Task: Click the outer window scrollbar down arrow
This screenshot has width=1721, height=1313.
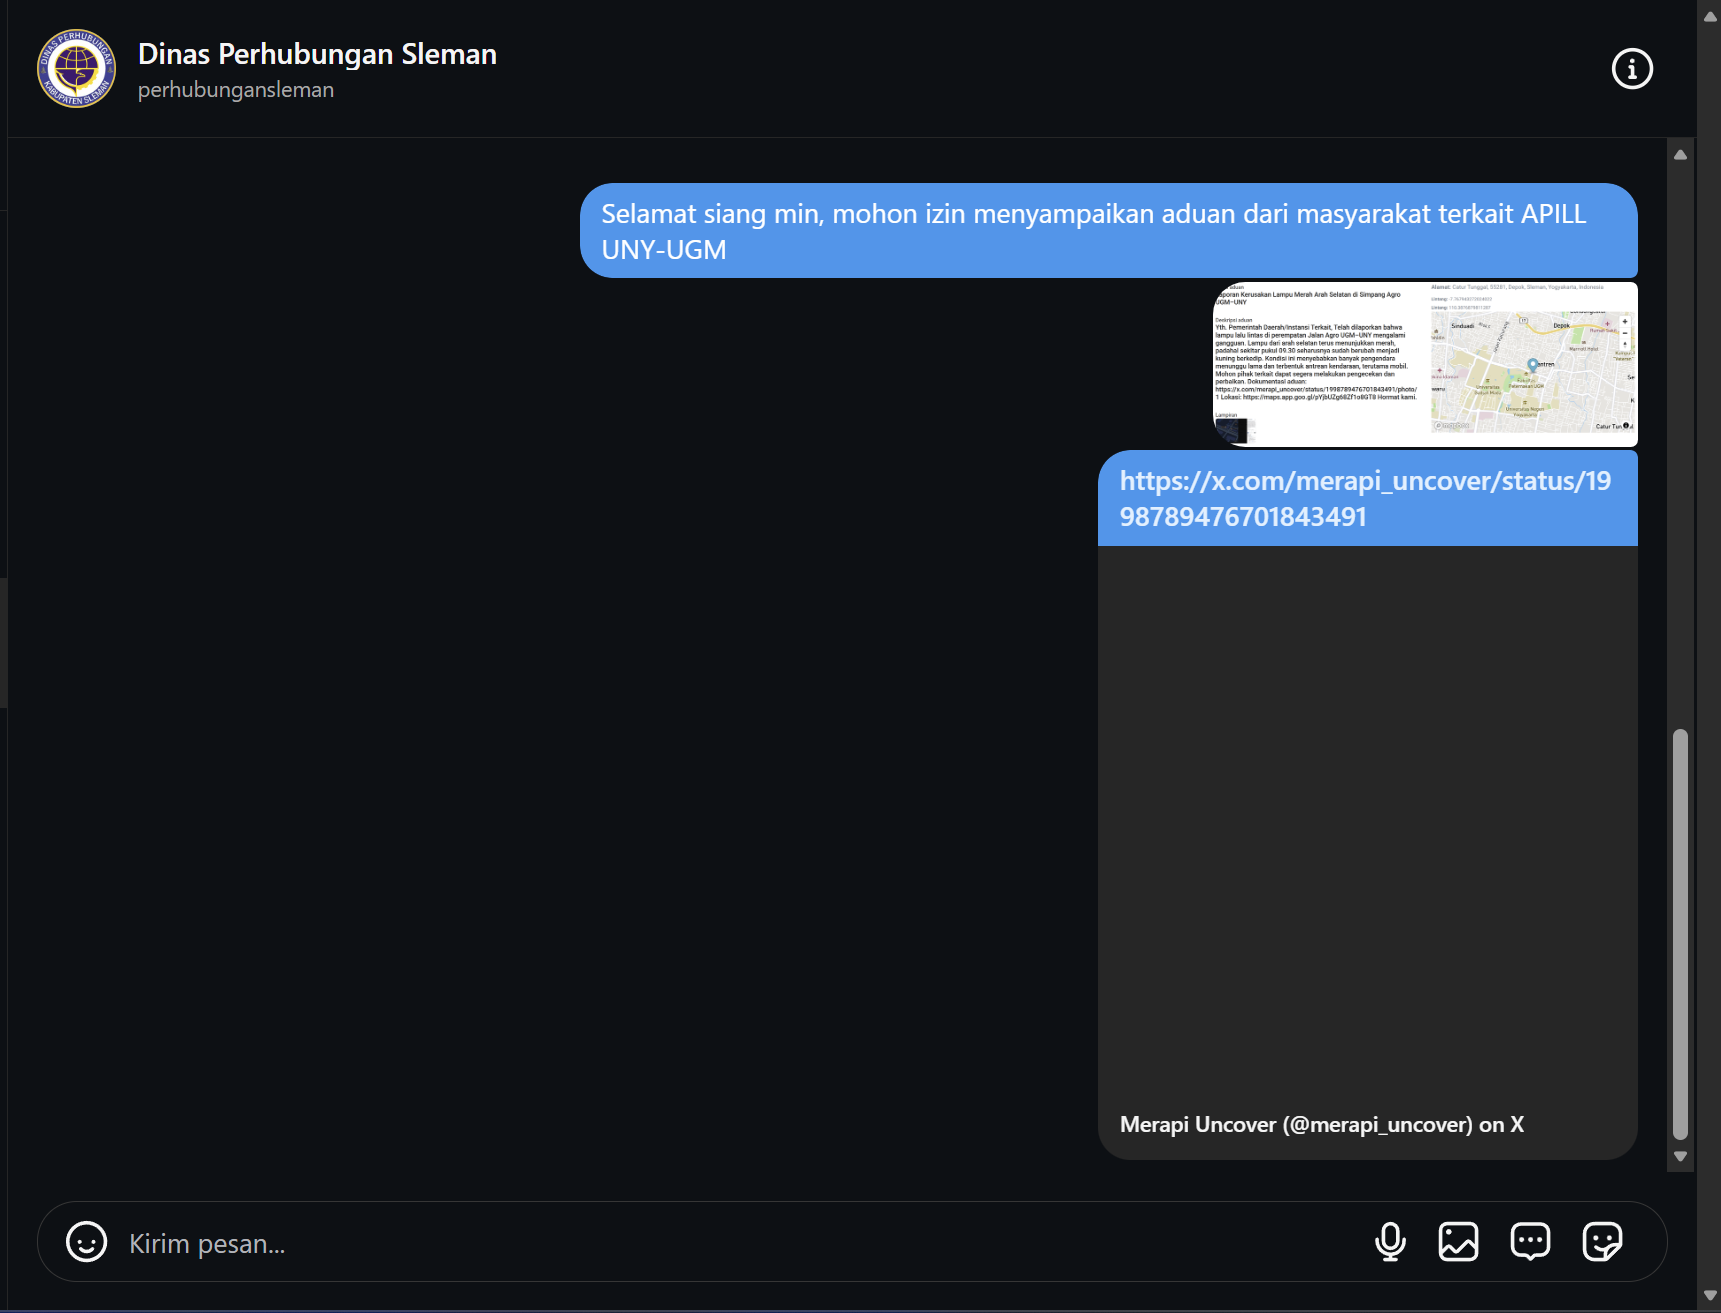Action: point(1710,1296)
